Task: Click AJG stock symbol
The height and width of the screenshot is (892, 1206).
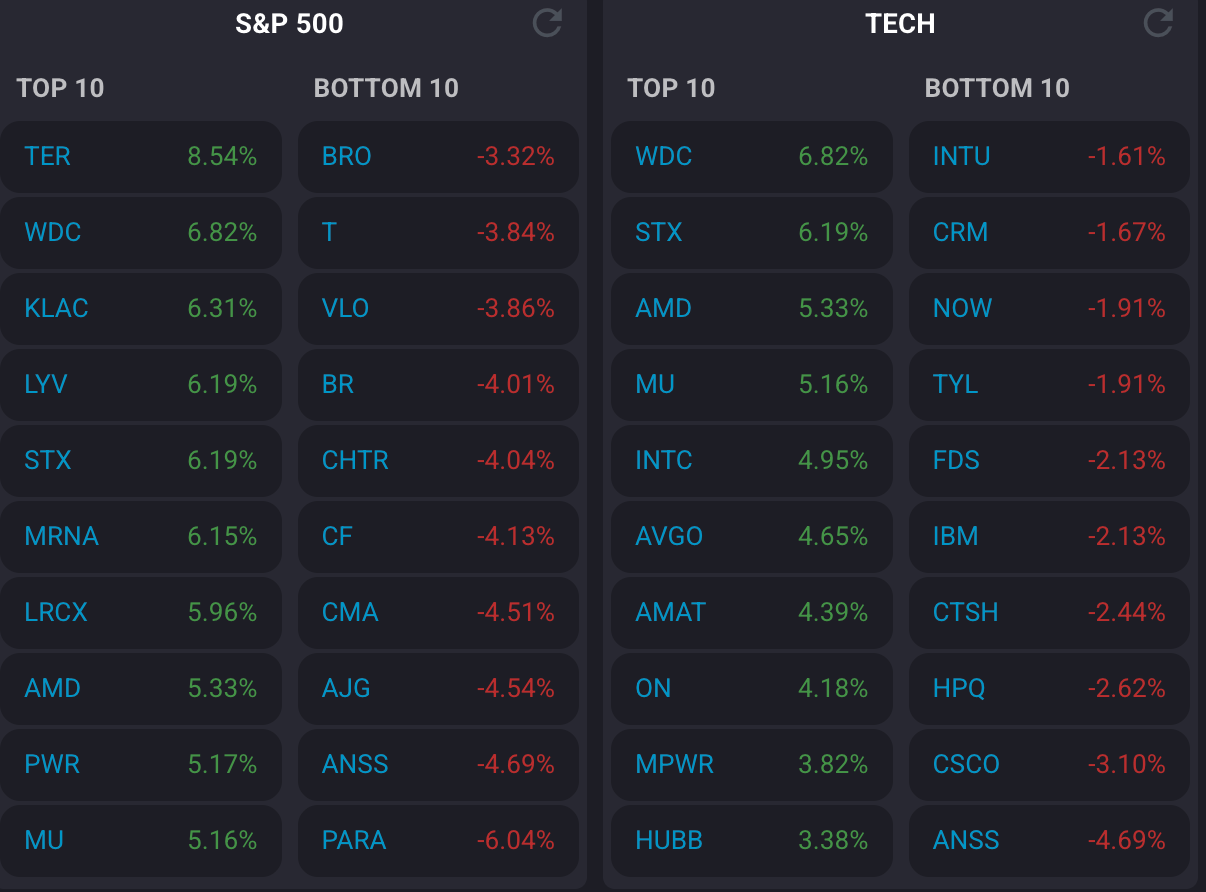Action: [347, 689]
